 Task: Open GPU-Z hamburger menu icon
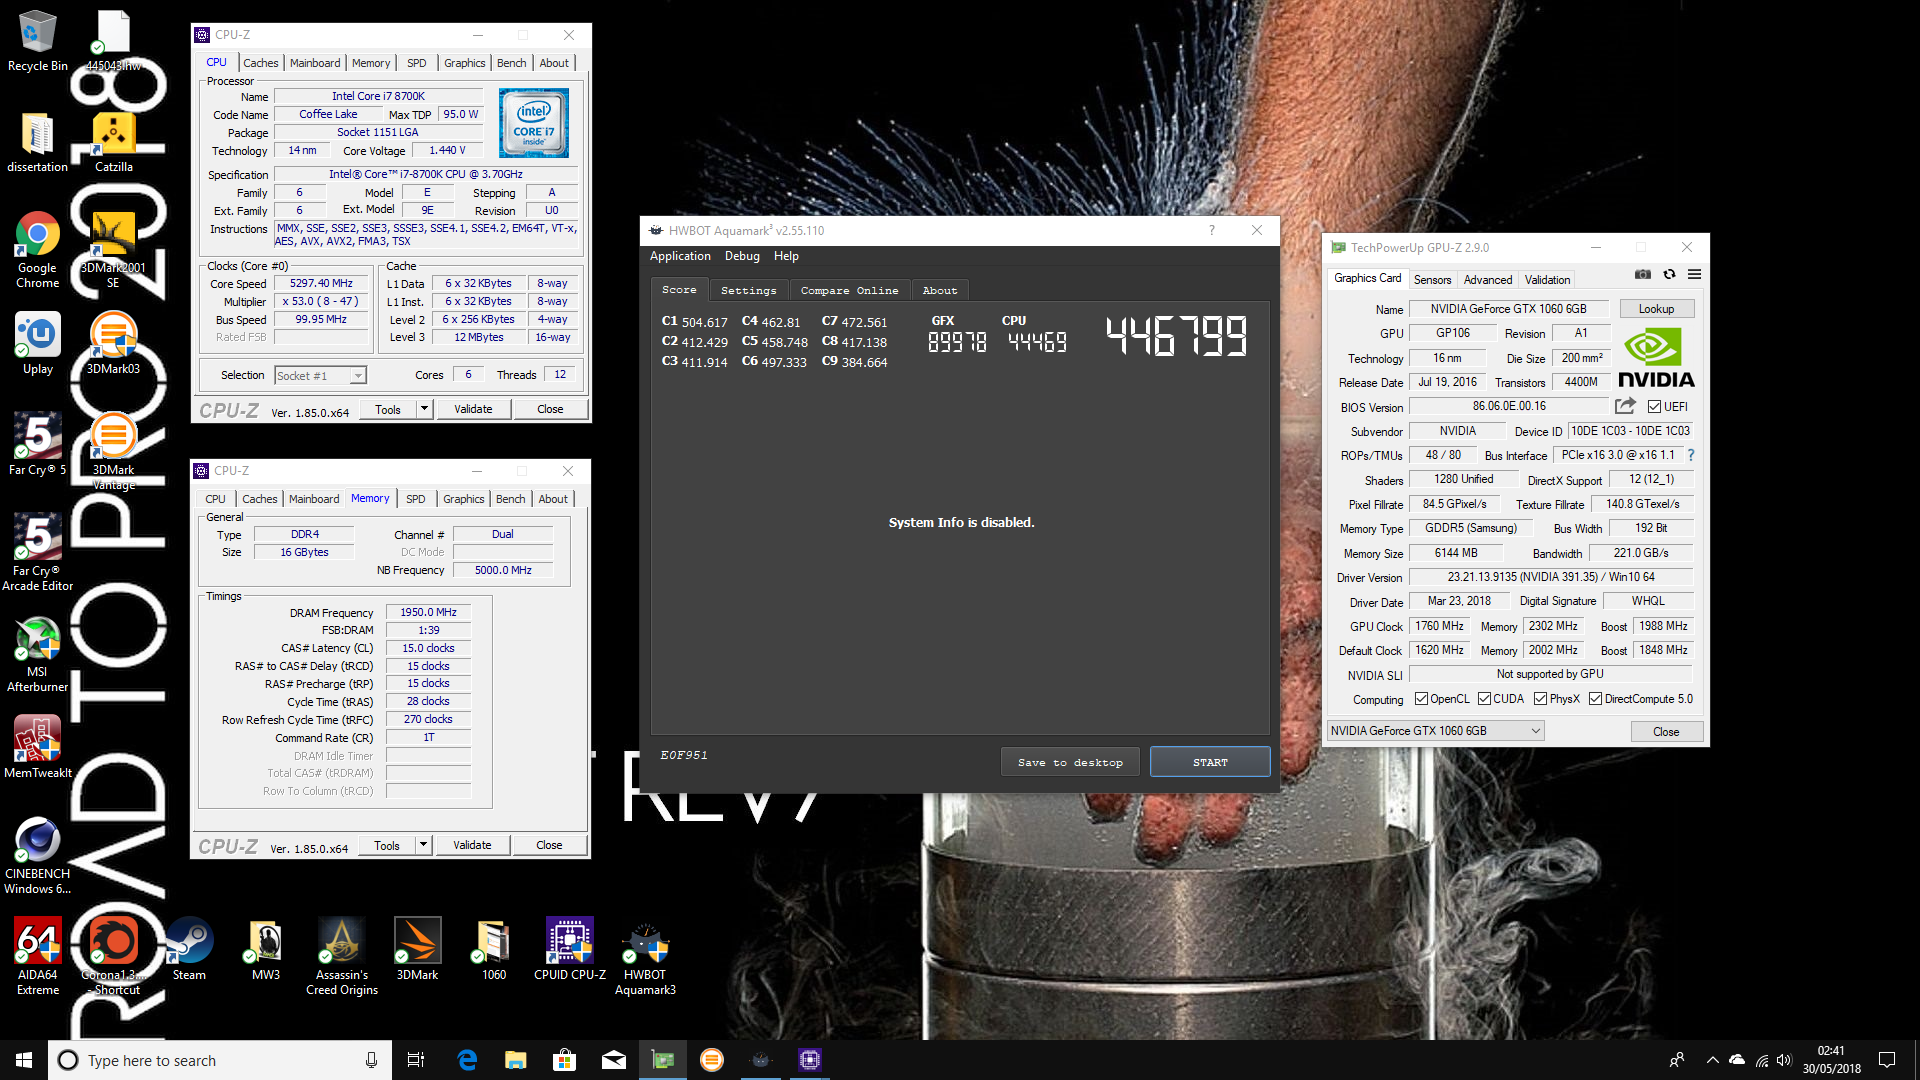pos(1694,274)
